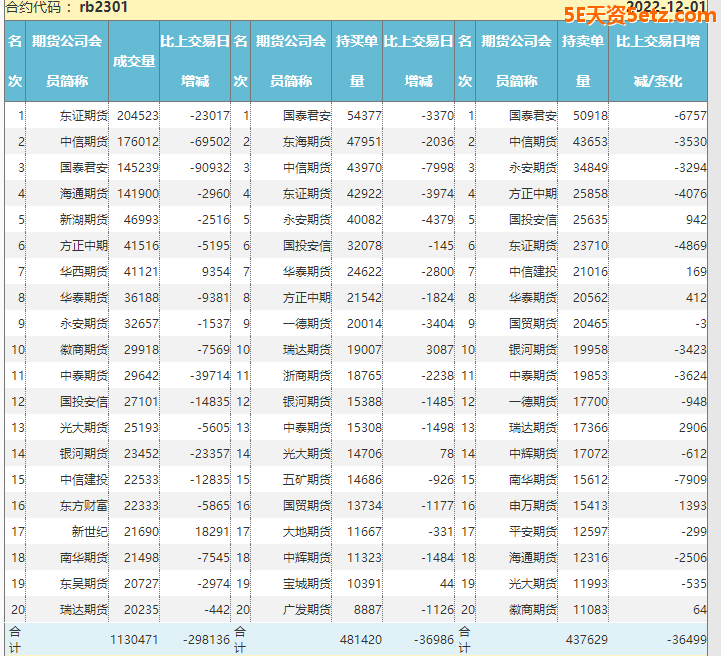Select 徽商期货 in volume ranking row 10
721x656 pixels.
point(84,350)
